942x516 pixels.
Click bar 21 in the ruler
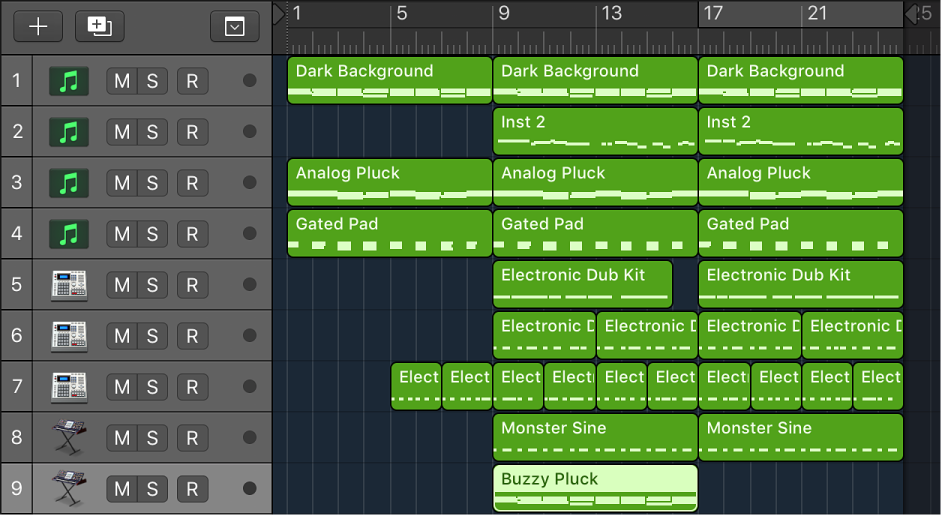point(816,13)
